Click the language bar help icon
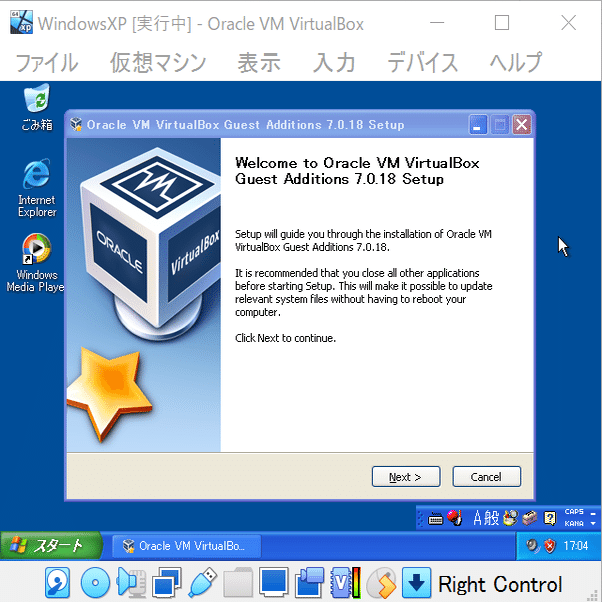Screen dimensions: 602x602 tap(550, 518)
